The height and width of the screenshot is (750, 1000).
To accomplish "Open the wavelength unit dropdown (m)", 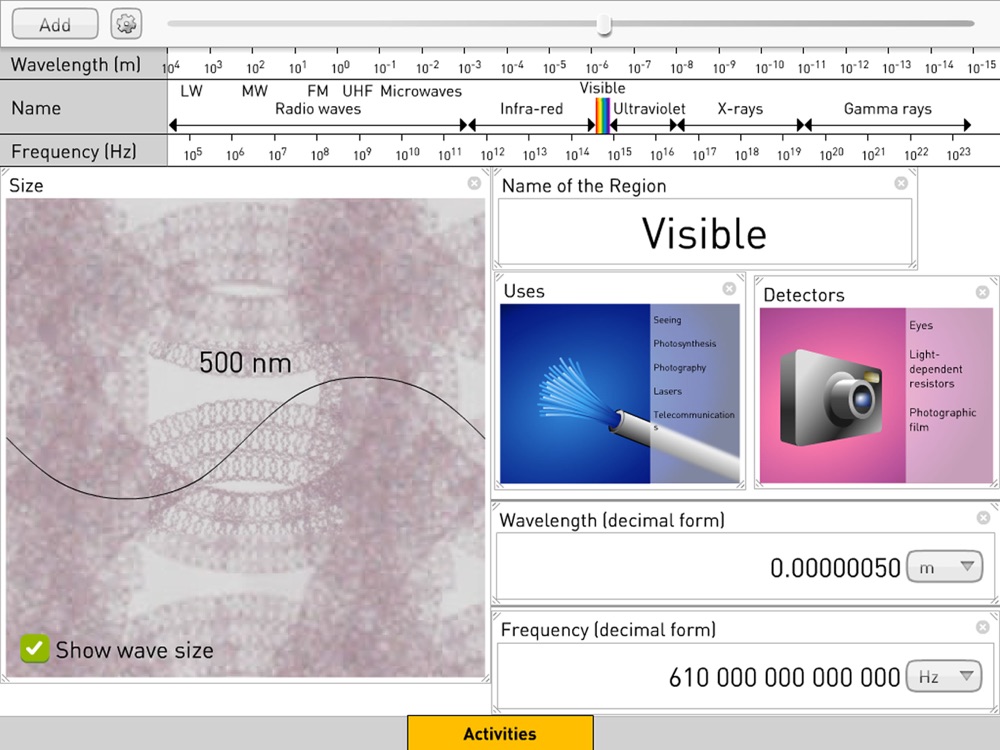I will pyautogui.click(x=945, y=567).
